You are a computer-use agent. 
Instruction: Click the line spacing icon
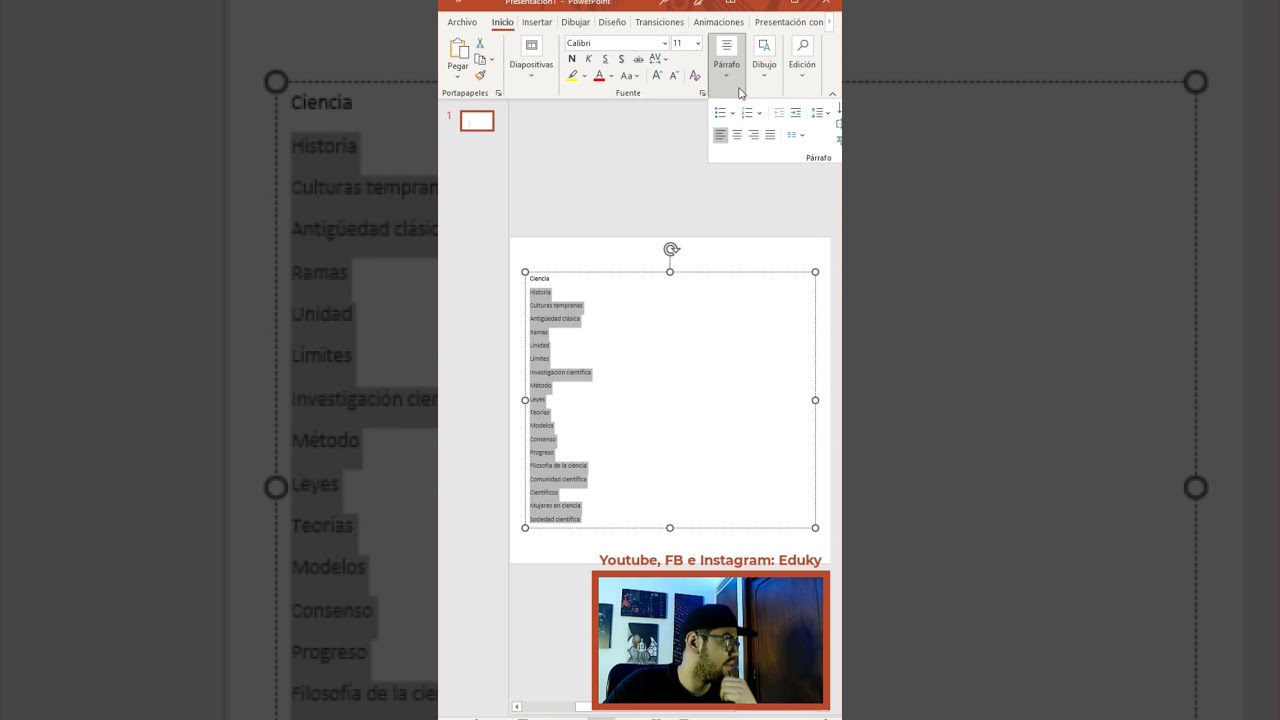(x=817, y=113)
